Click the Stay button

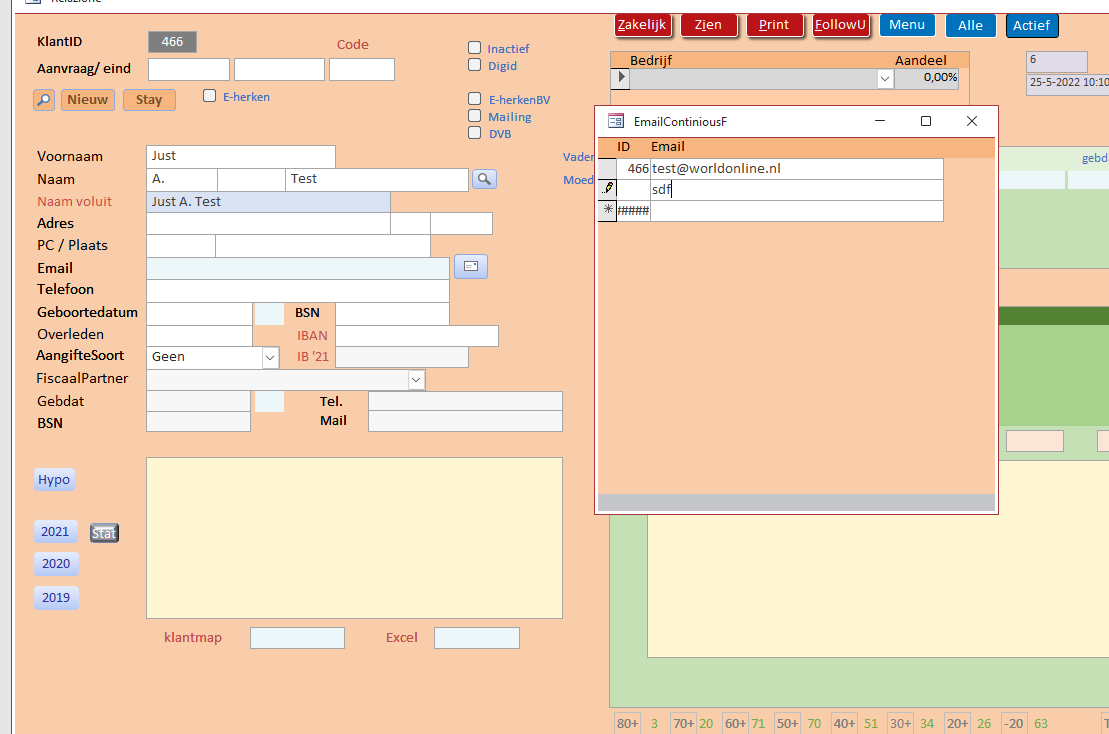click(149, 100)
